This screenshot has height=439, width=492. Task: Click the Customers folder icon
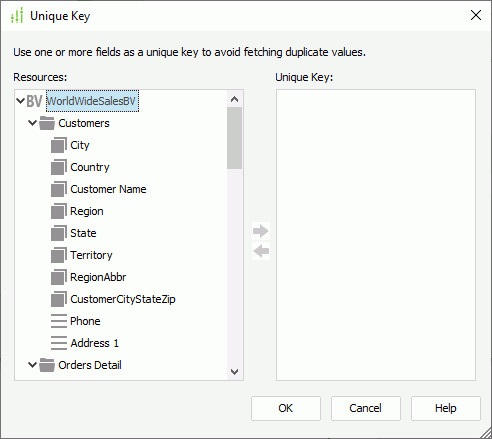[x=47, y=123]
